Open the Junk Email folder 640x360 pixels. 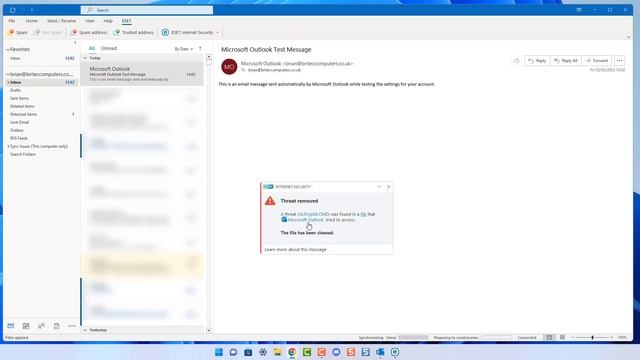19,122
